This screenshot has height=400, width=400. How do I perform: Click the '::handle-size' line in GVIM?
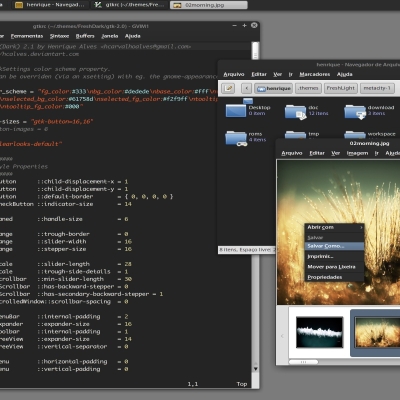point(63,219)
